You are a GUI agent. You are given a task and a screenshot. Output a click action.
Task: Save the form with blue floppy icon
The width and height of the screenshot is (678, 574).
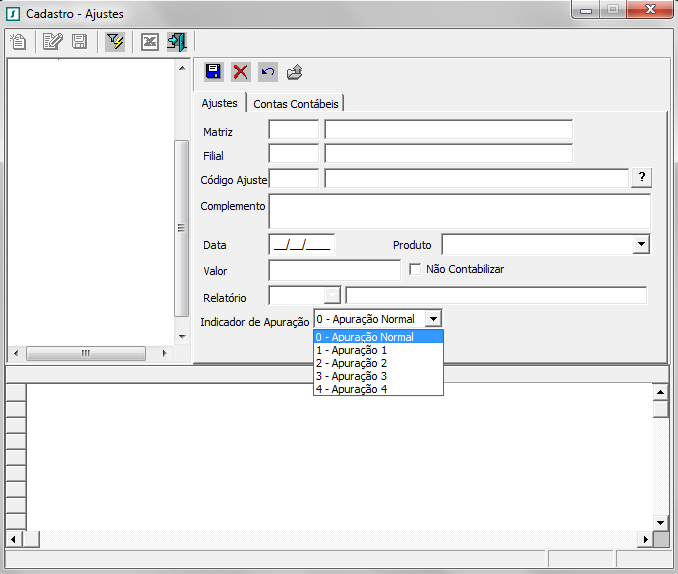tap(213, 72)
